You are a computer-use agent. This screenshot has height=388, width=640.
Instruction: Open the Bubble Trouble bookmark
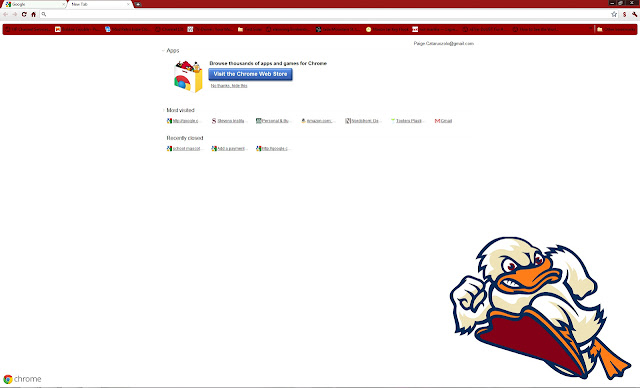77,29
